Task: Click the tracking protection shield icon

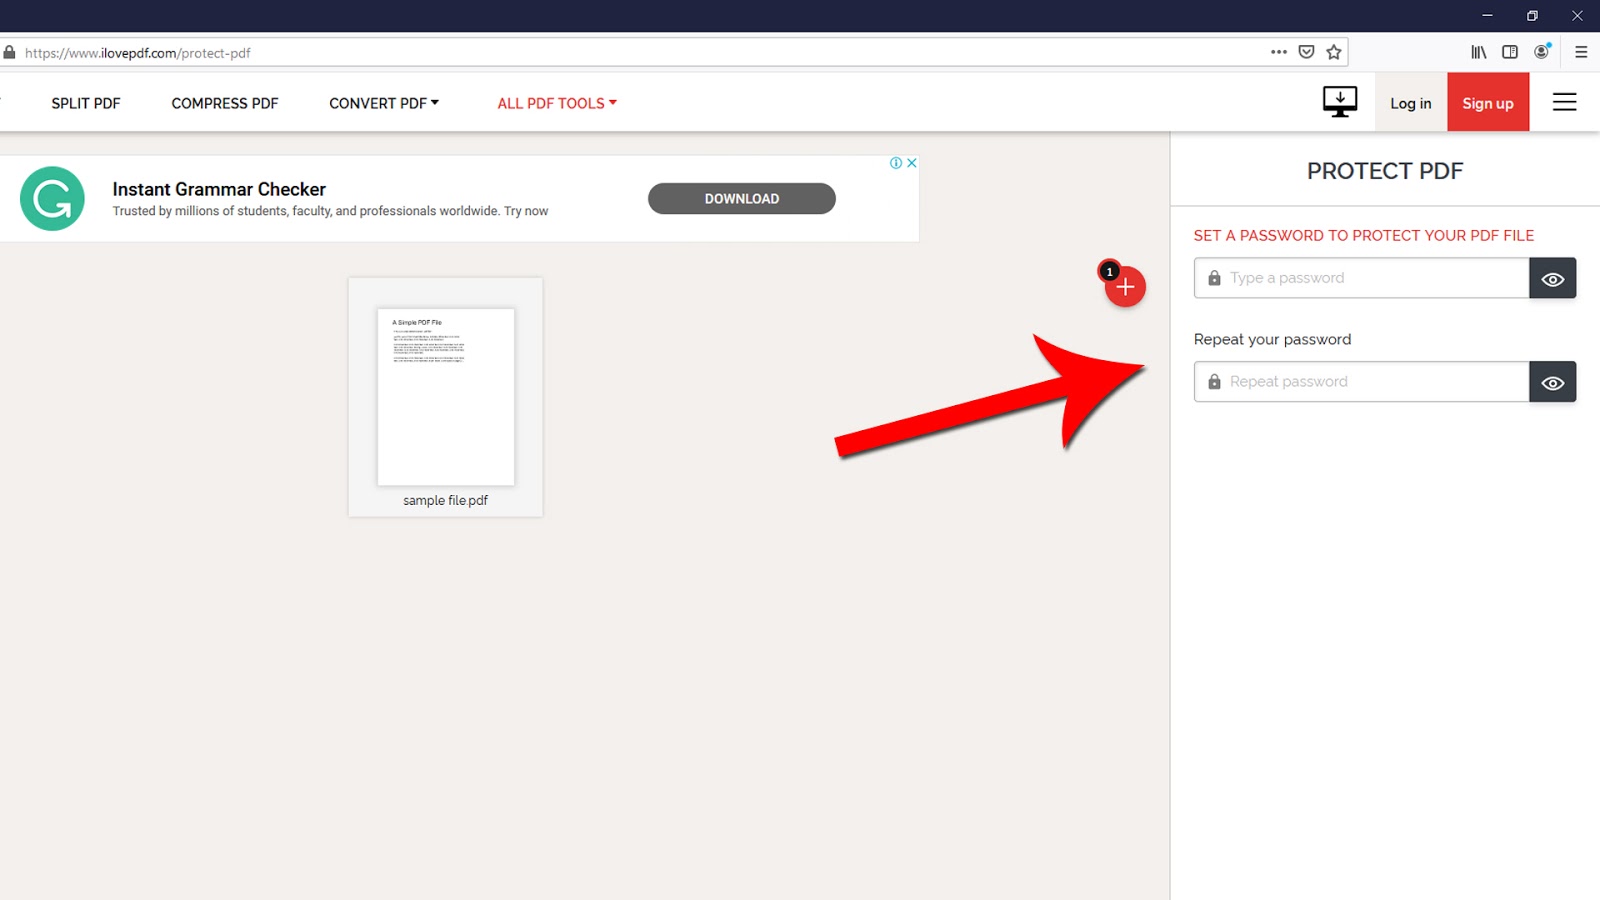Action: pyautogui.click(x=1306, y=52)
